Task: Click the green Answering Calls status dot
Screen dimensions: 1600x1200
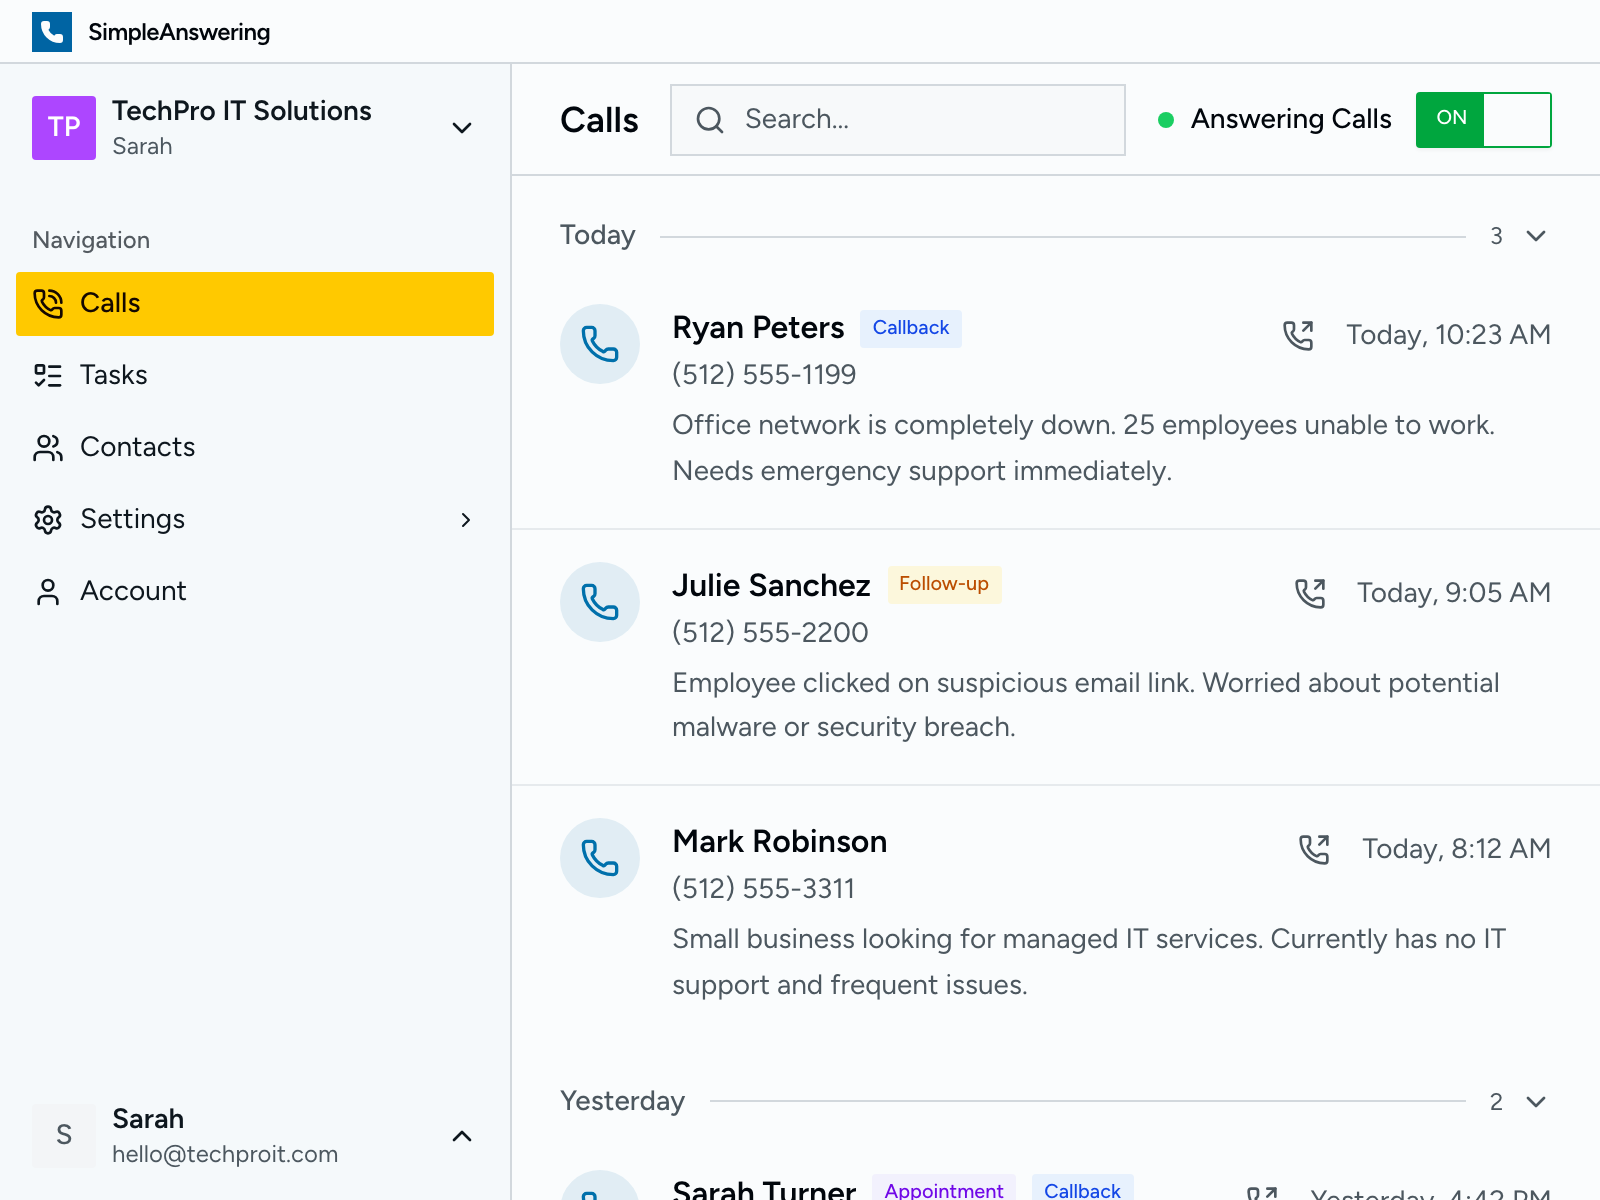Action: [1166, 120]
